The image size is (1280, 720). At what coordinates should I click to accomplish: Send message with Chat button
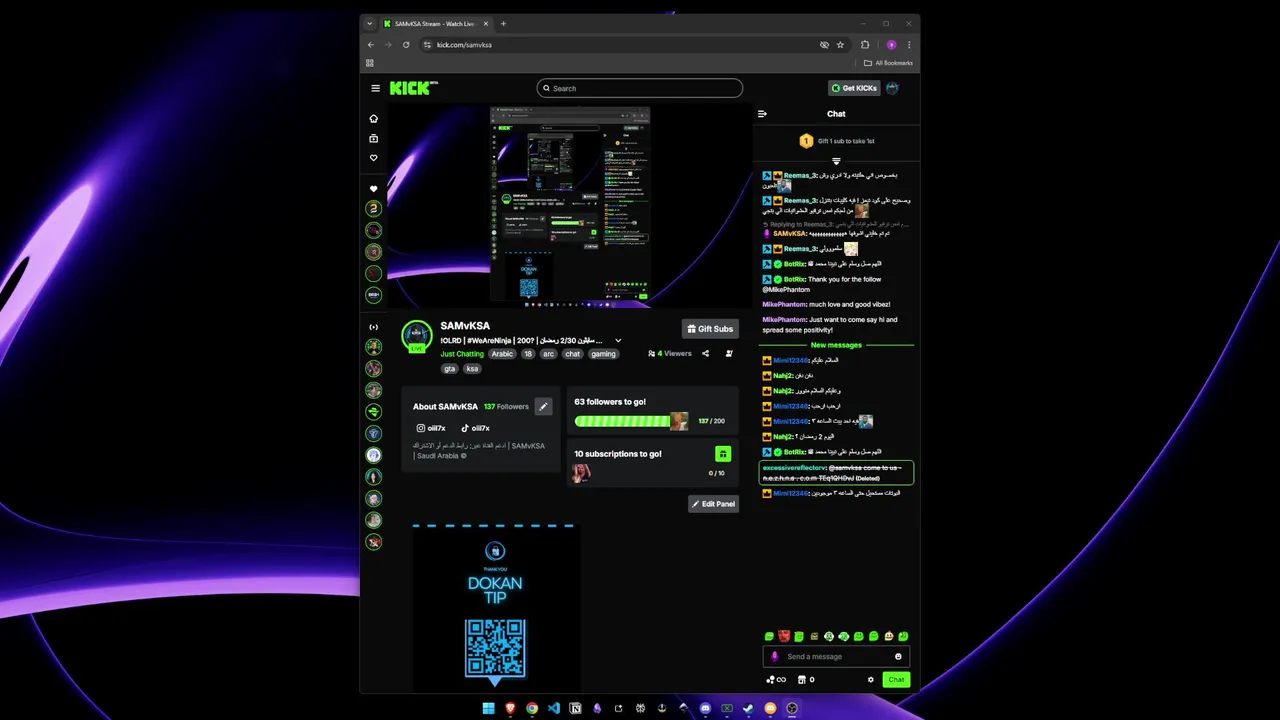click(896, 680)
